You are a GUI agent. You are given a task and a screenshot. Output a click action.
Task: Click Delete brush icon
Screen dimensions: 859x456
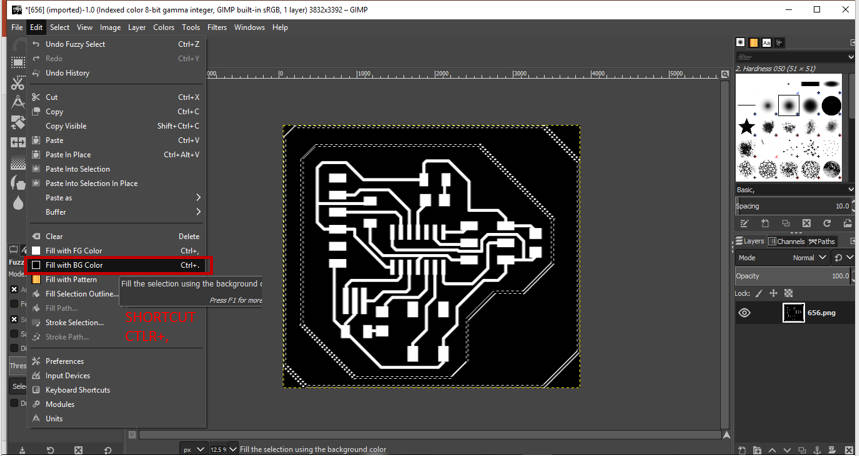pyautogui.click(x=806, y=224)
